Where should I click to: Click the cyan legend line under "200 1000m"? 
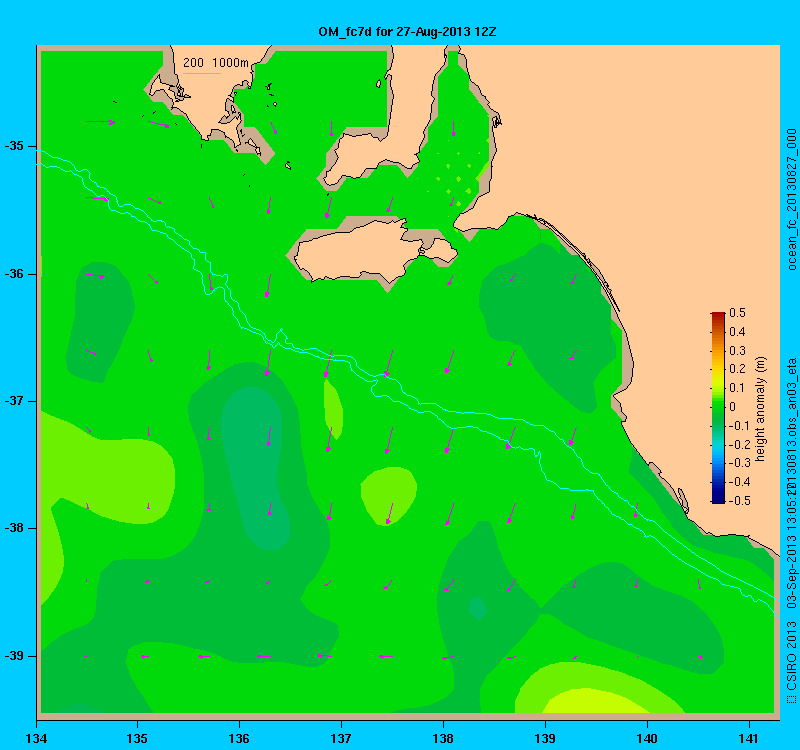(x=202, y=73)
